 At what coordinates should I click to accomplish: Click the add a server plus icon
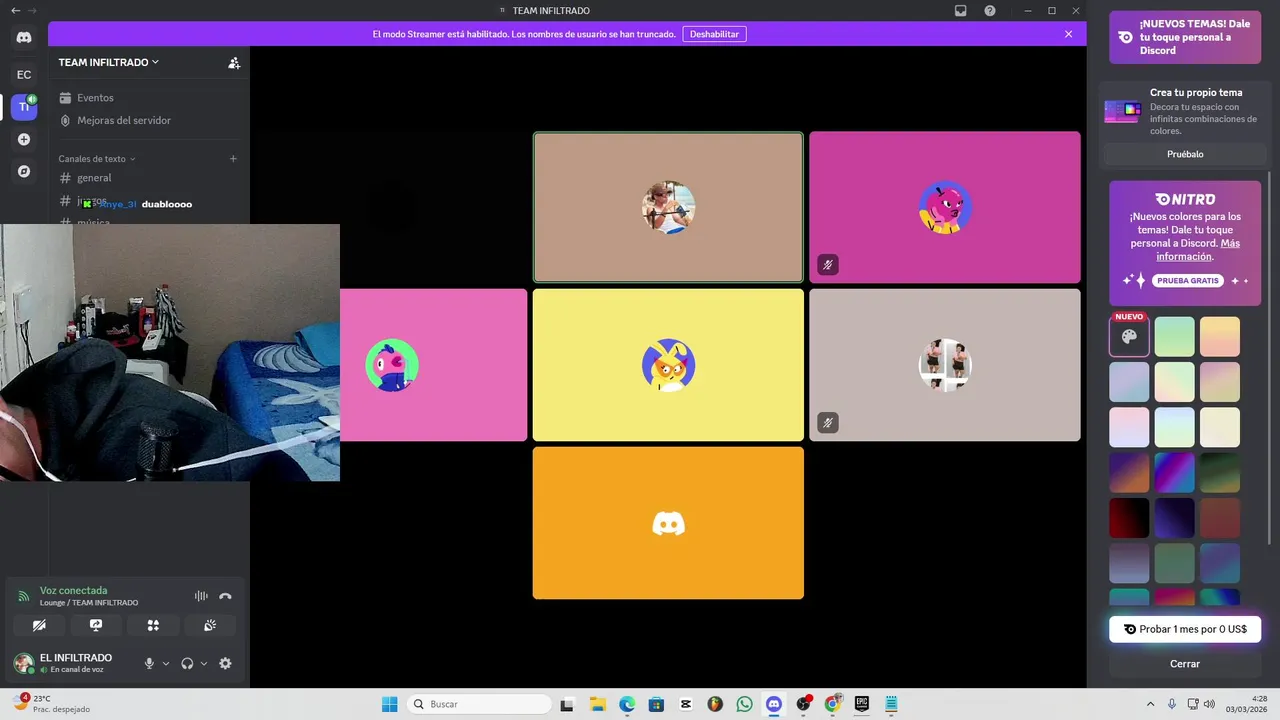(x=24, y=140)
